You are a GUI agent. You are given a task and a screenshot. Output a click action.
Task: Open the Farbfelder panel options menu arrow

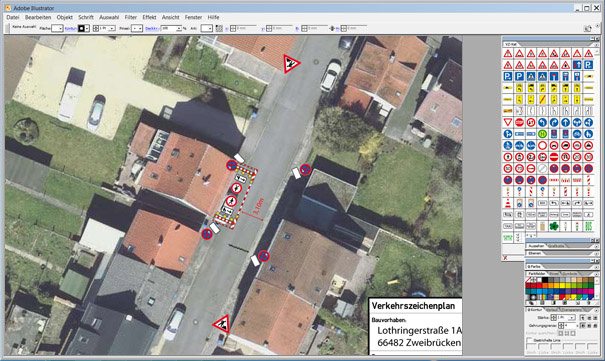(597, 274)
